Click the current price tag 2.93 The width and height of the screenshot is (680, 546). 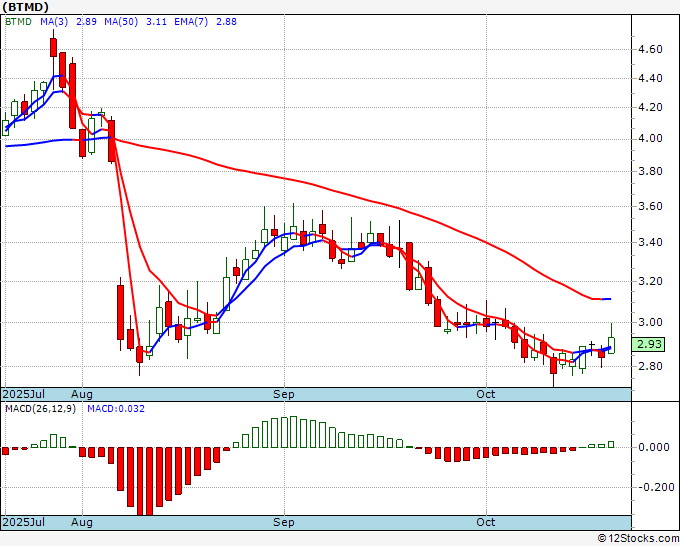(649, 344)
